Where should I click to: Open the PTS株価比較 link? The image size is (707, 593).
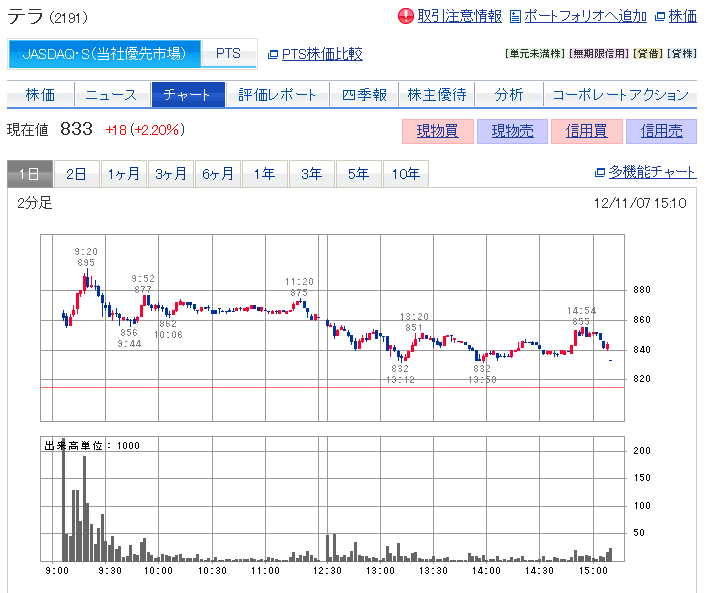tap(322, 54)
